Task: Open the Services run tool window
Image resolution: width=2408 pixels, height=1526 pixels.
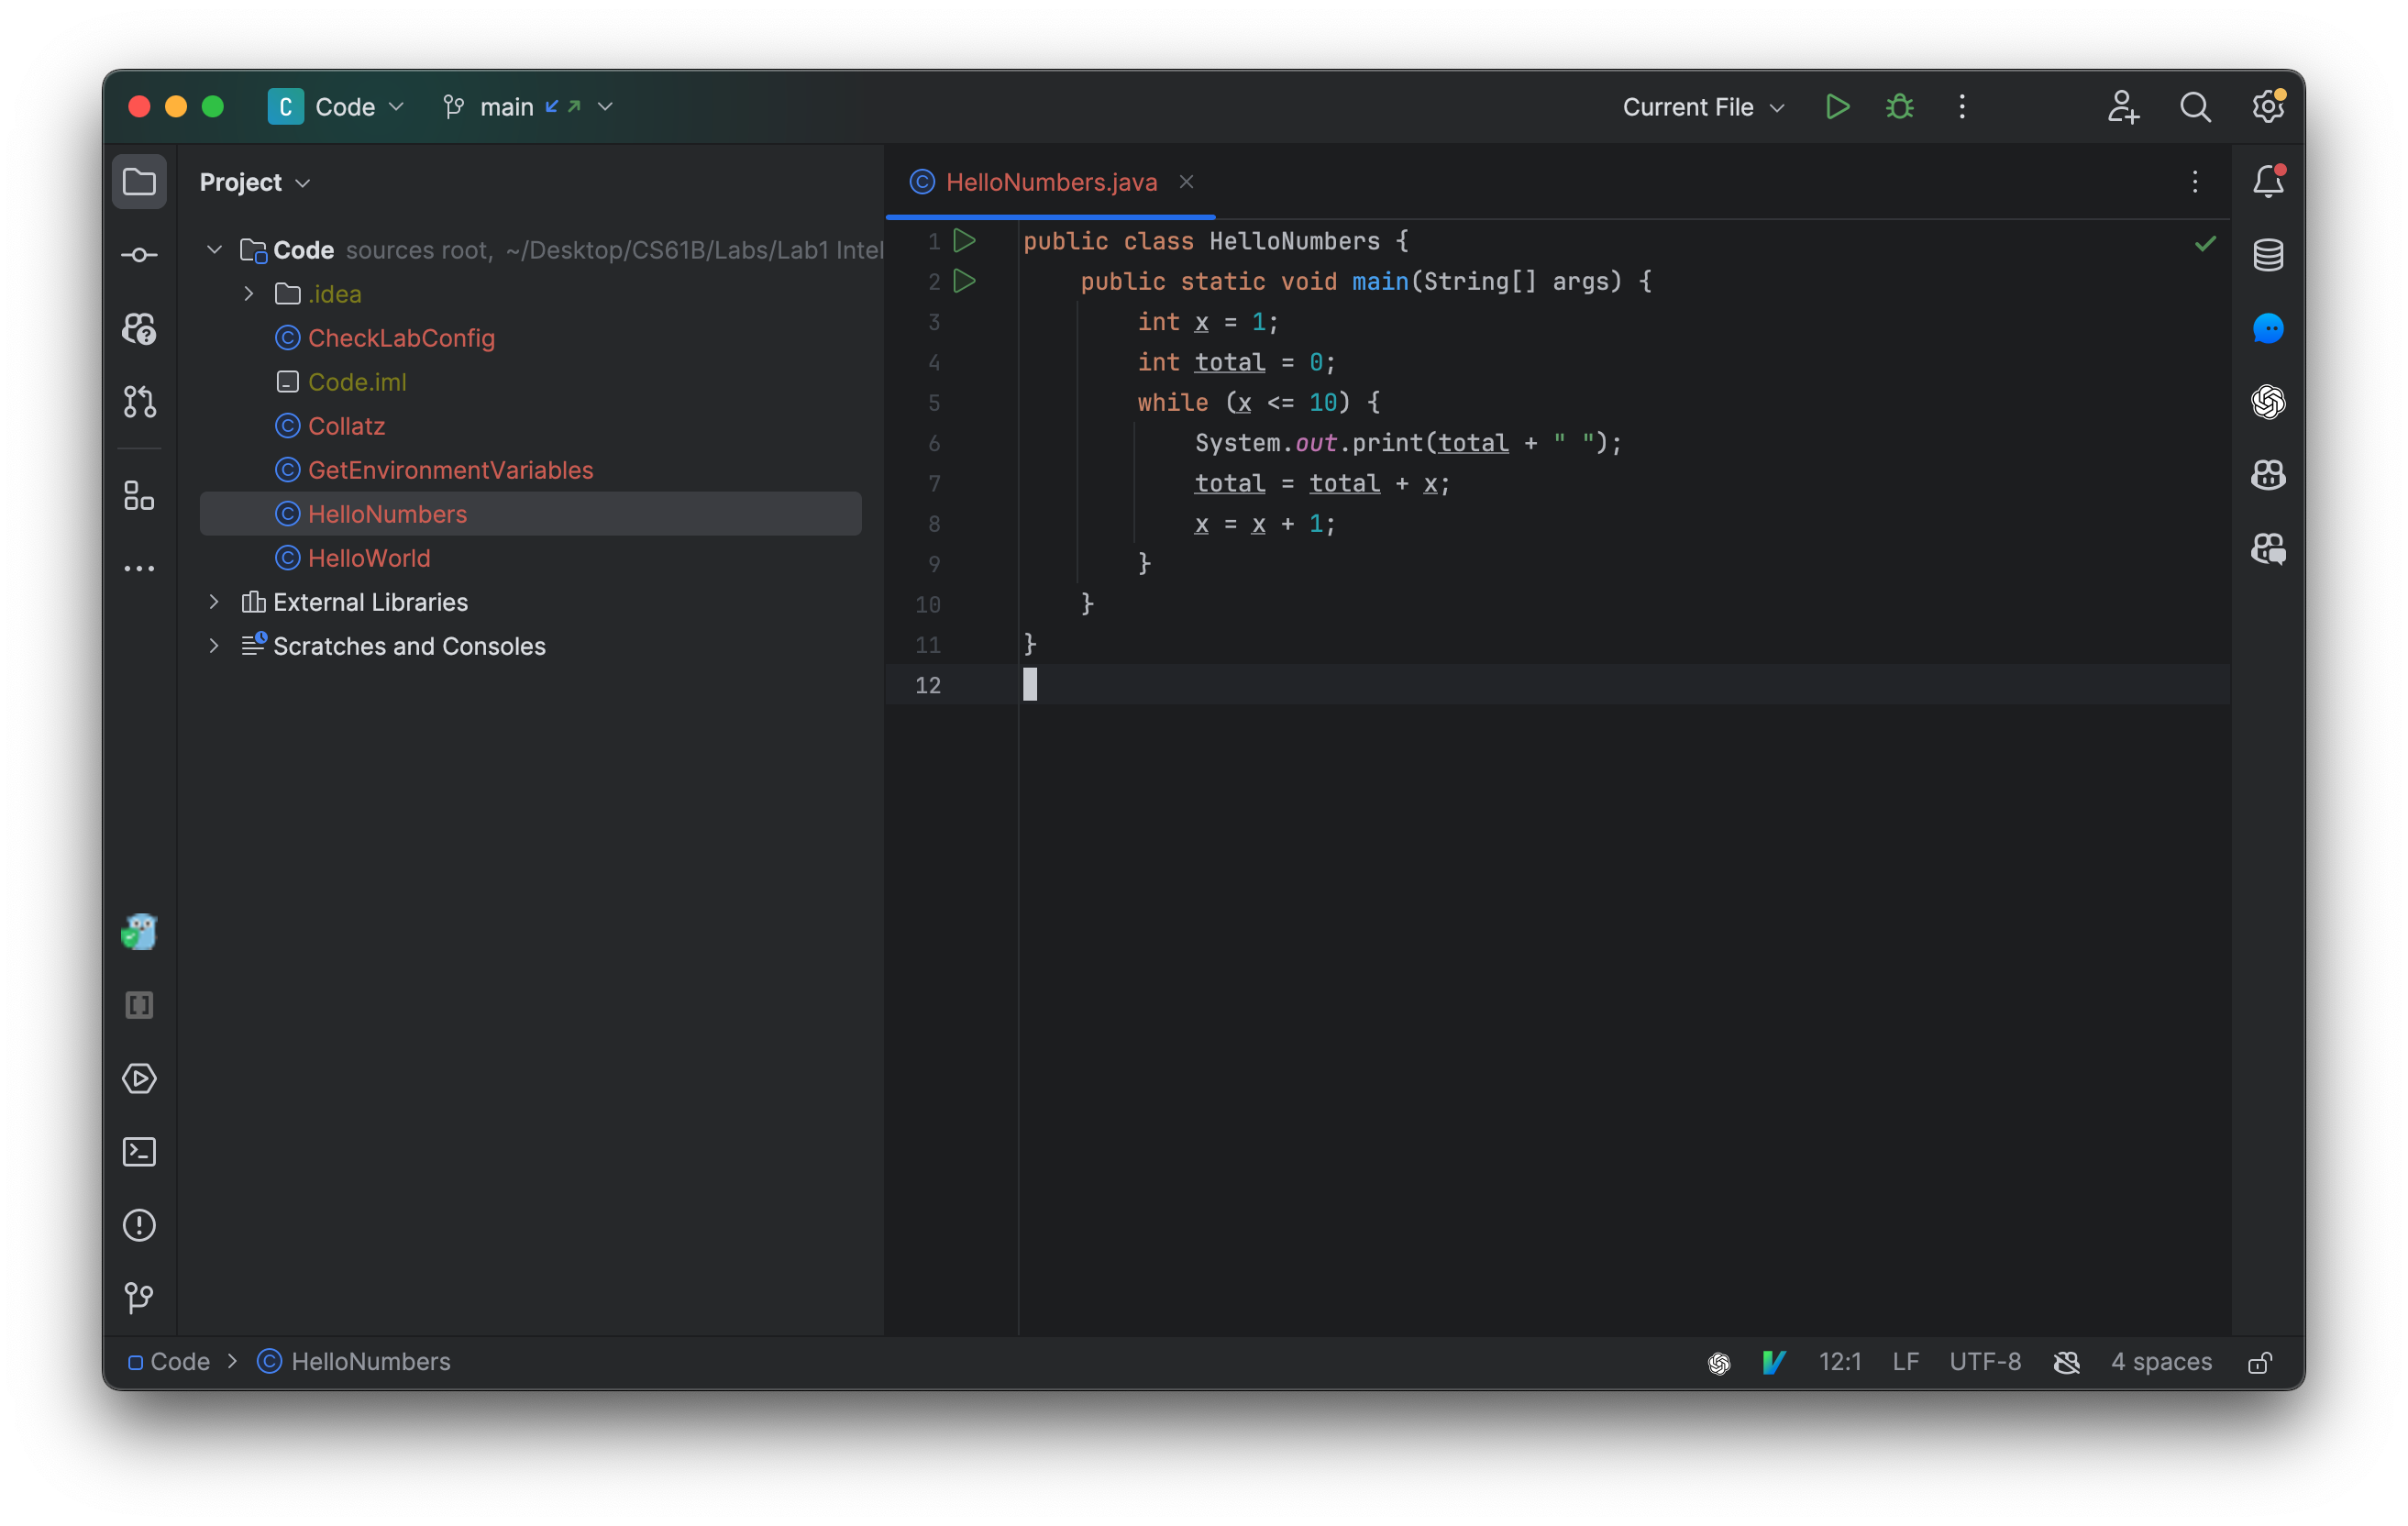Action: 139,1079
